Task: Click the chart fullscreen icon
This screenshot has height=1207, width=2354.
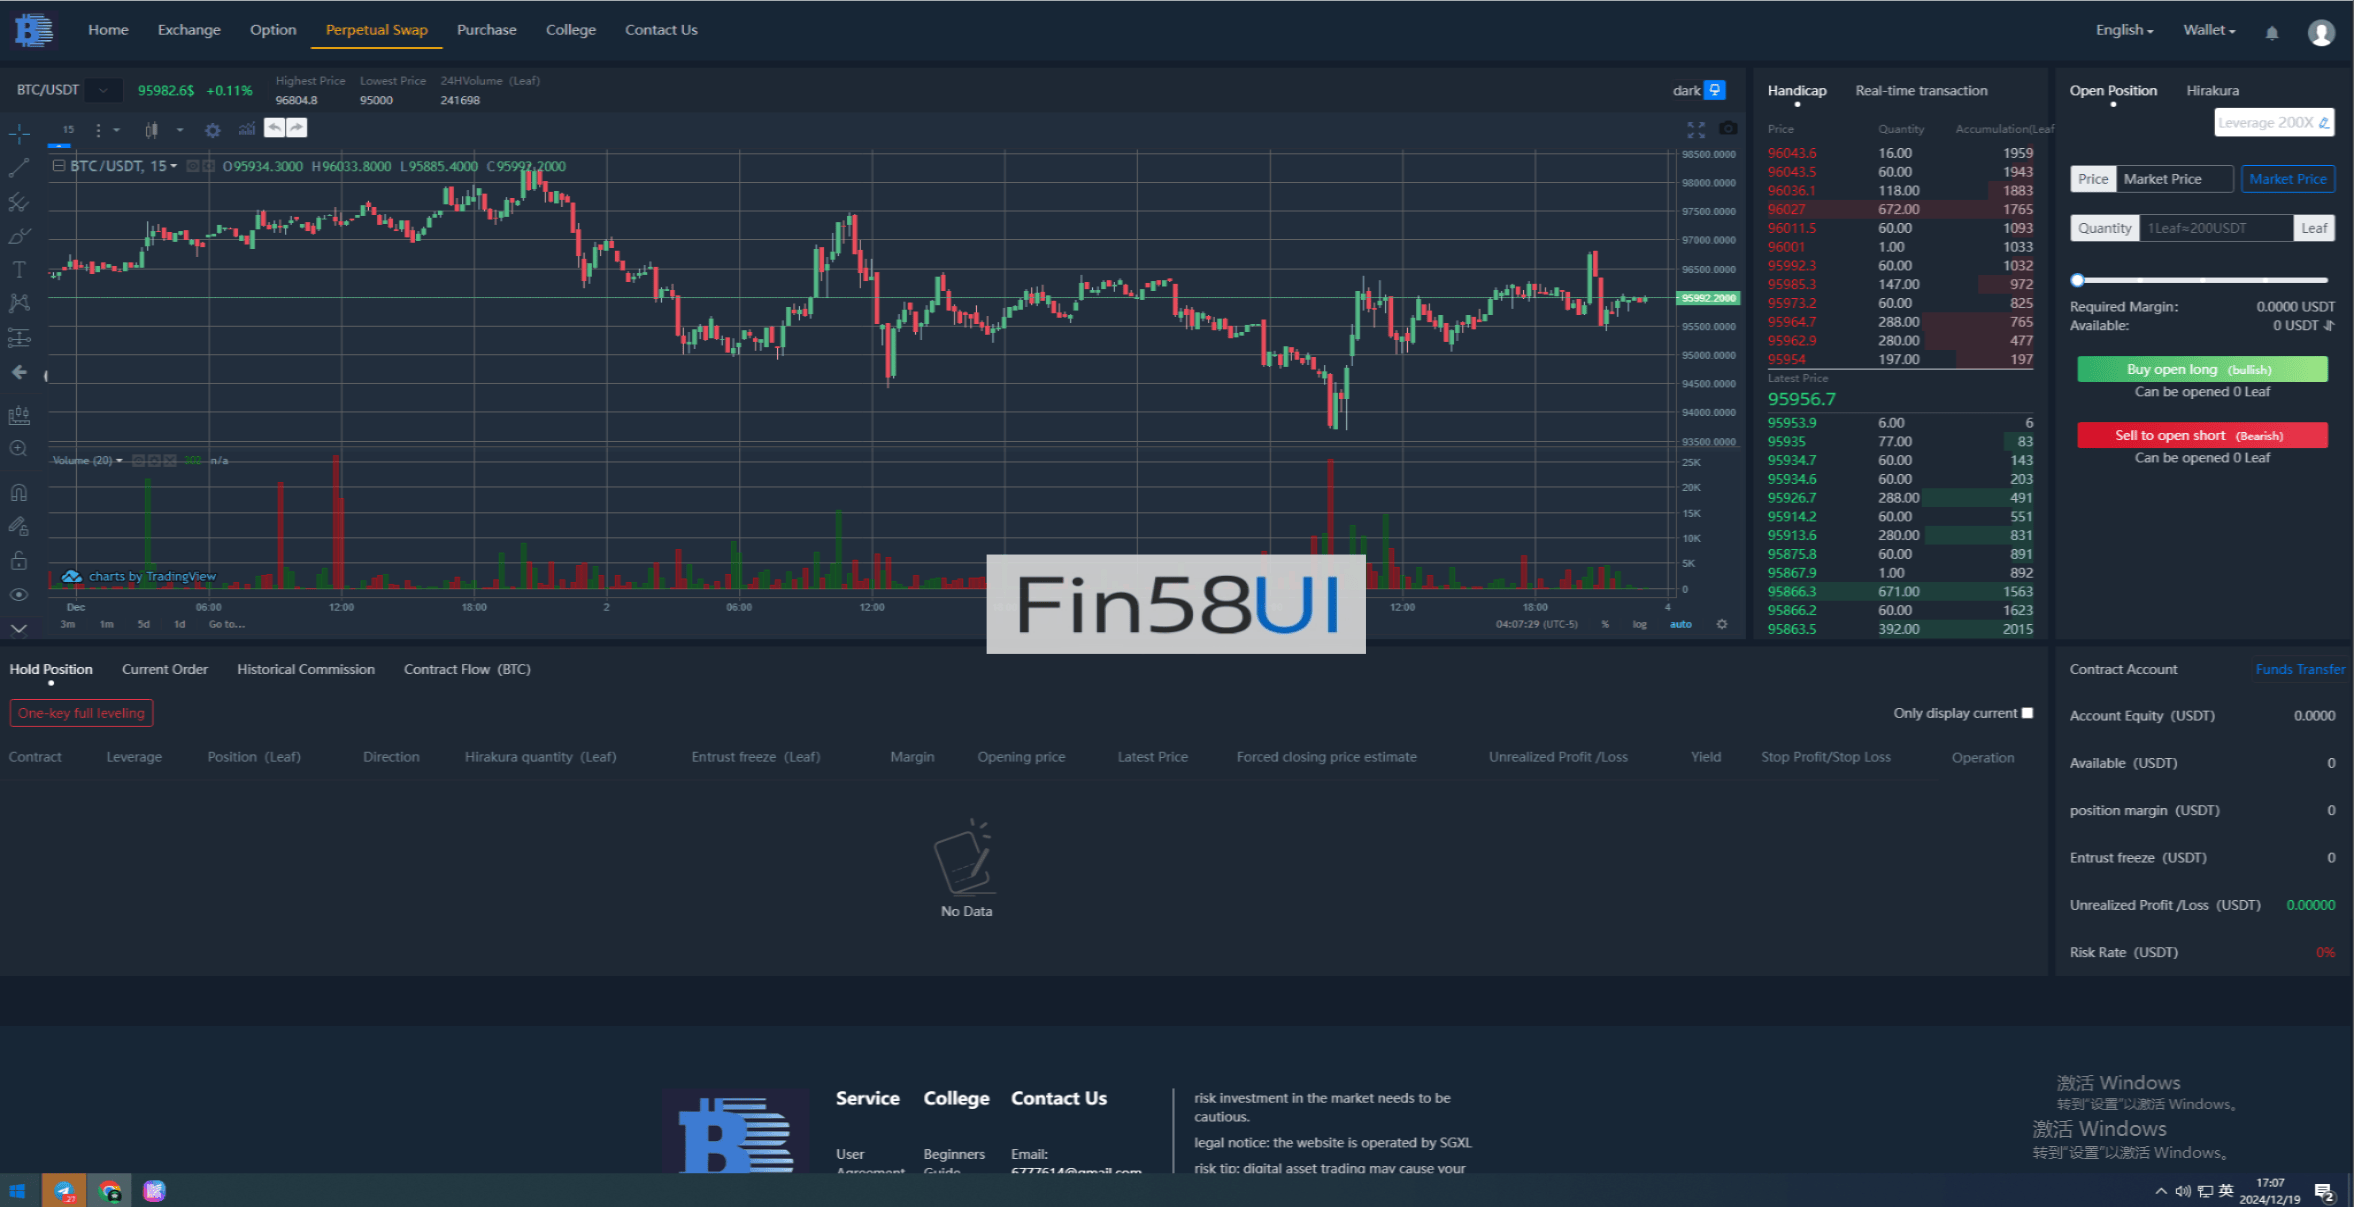Action: (1696, 130)
